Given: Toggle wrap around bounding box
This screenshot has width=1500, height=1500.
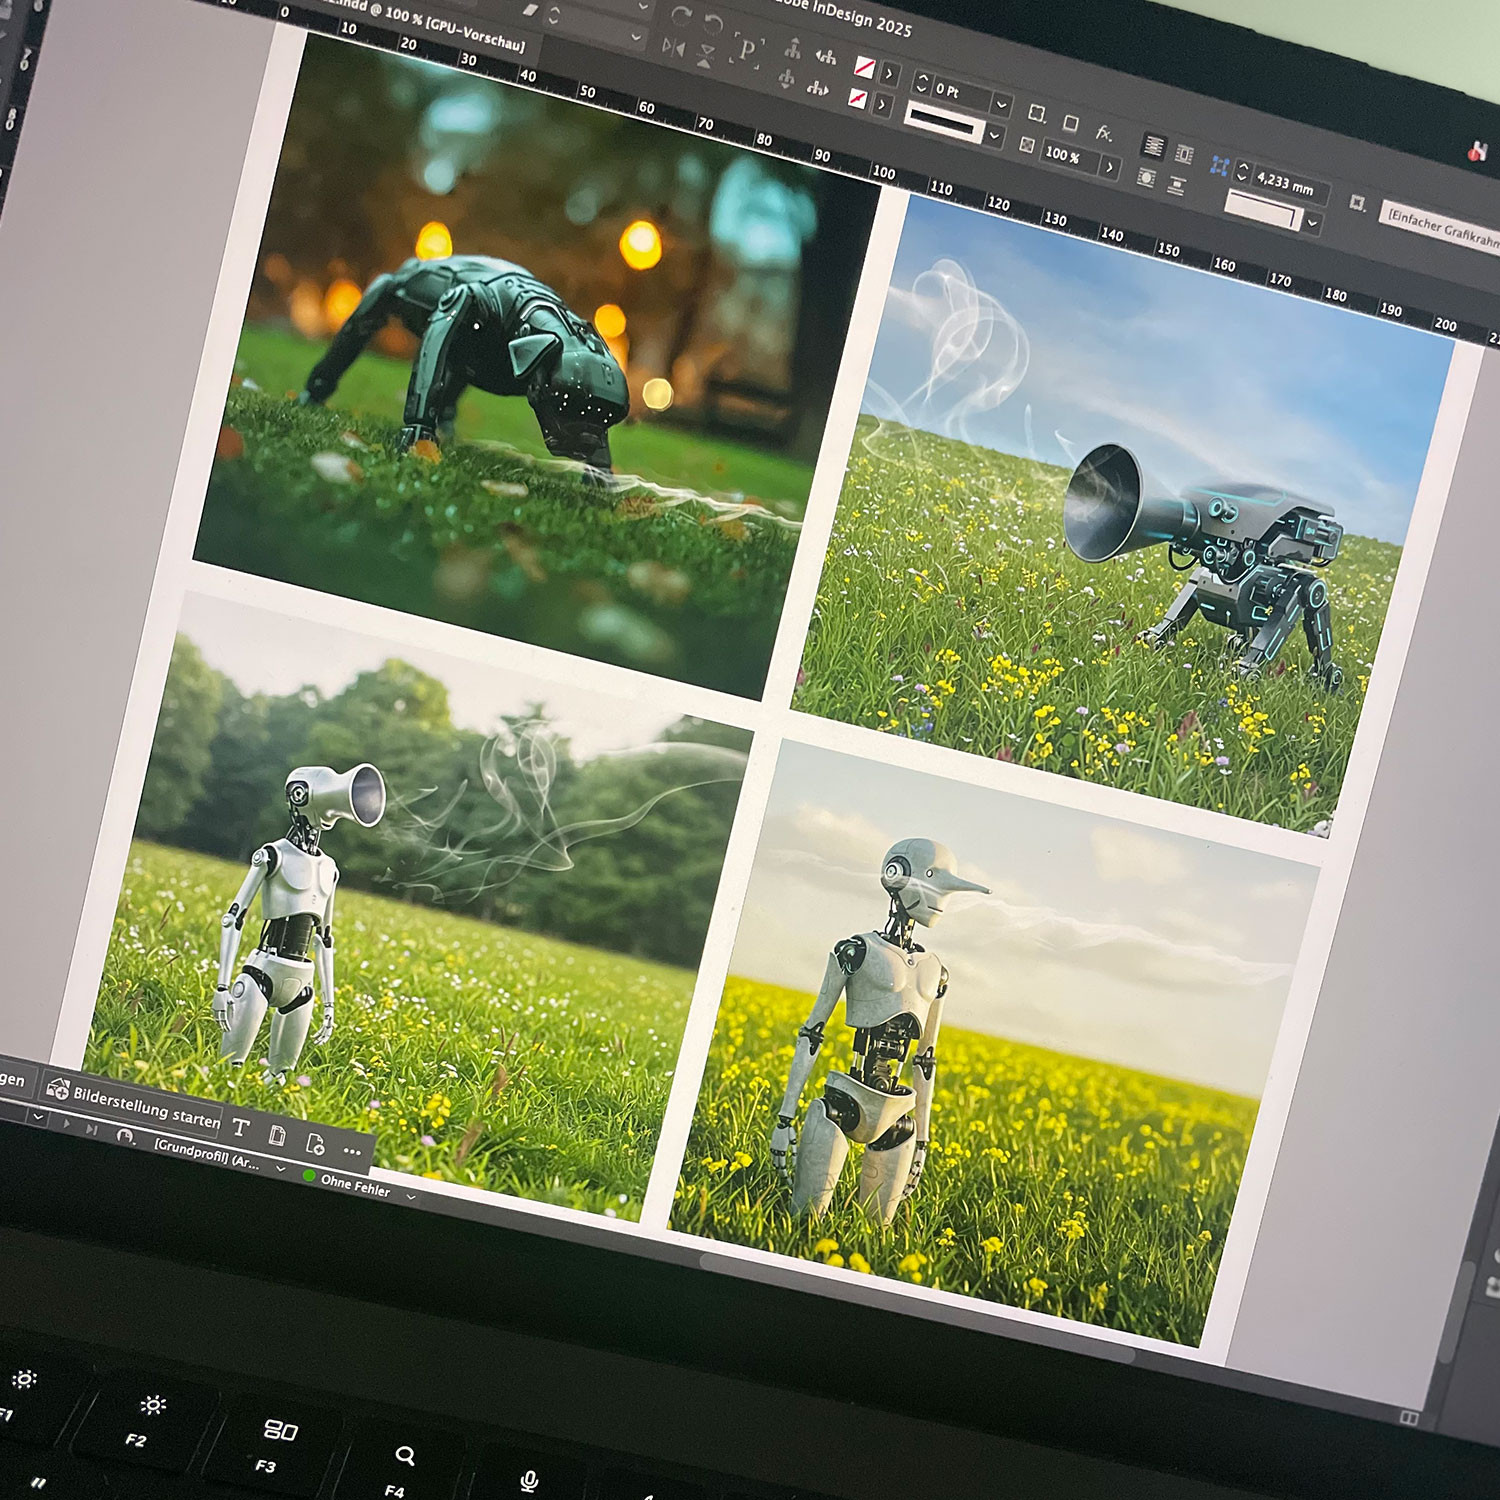Looking at the screenshot, I should (1184, 154).
